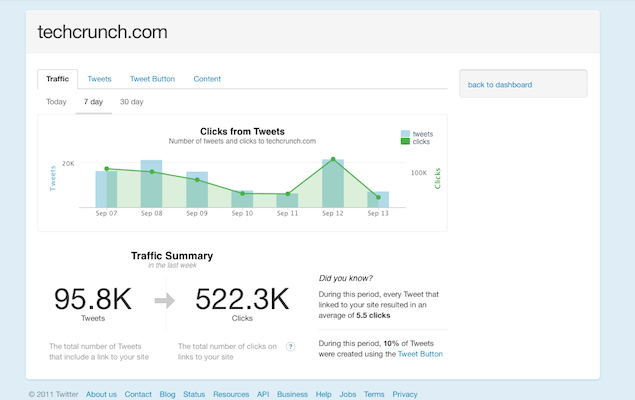Click the tweets blue legend swatch

405,134
